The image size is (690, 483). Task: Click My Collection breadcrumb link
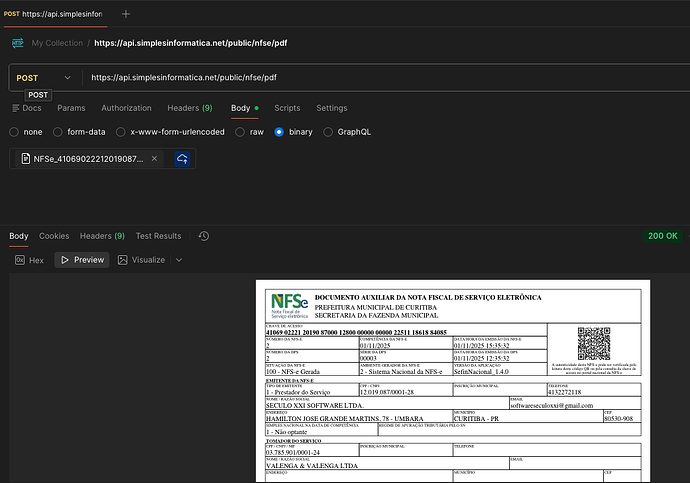(x=56, y=43)
